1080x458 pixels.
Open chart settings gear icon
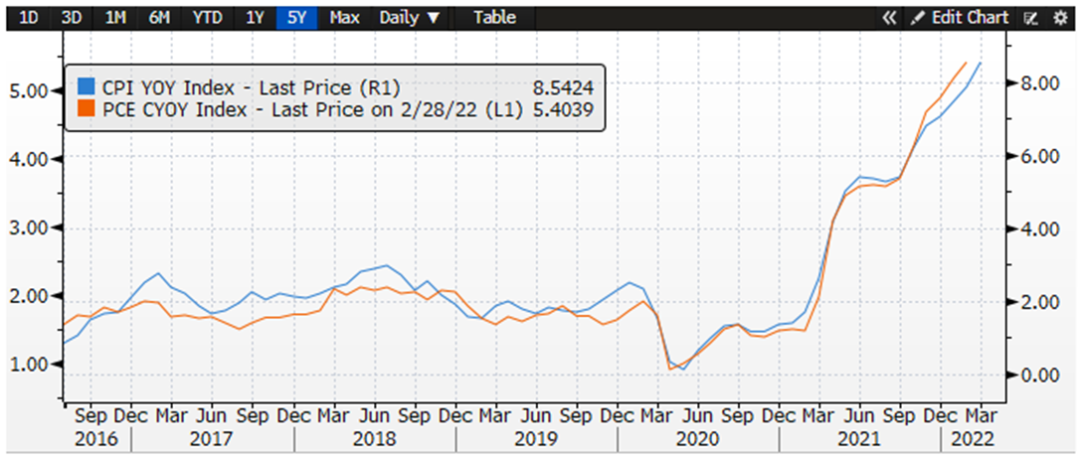coord(1060,18)
